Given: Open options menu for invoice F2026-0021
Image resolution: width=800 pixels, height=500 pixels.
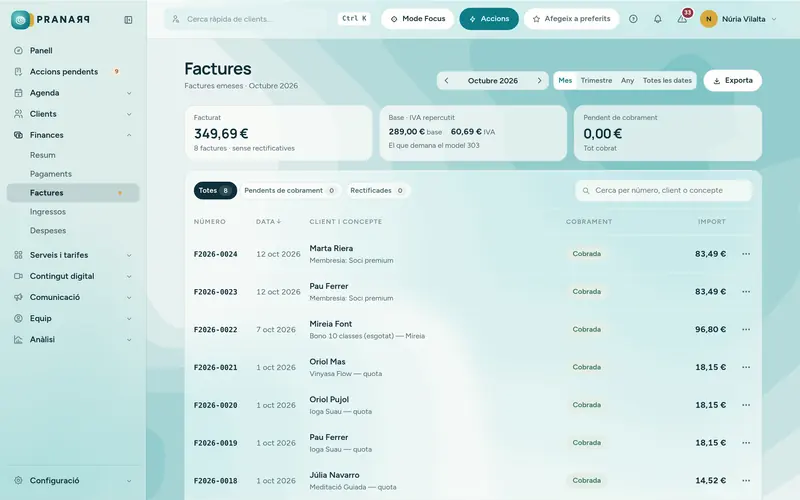Looking at the screenshot, I should point(746,367).
